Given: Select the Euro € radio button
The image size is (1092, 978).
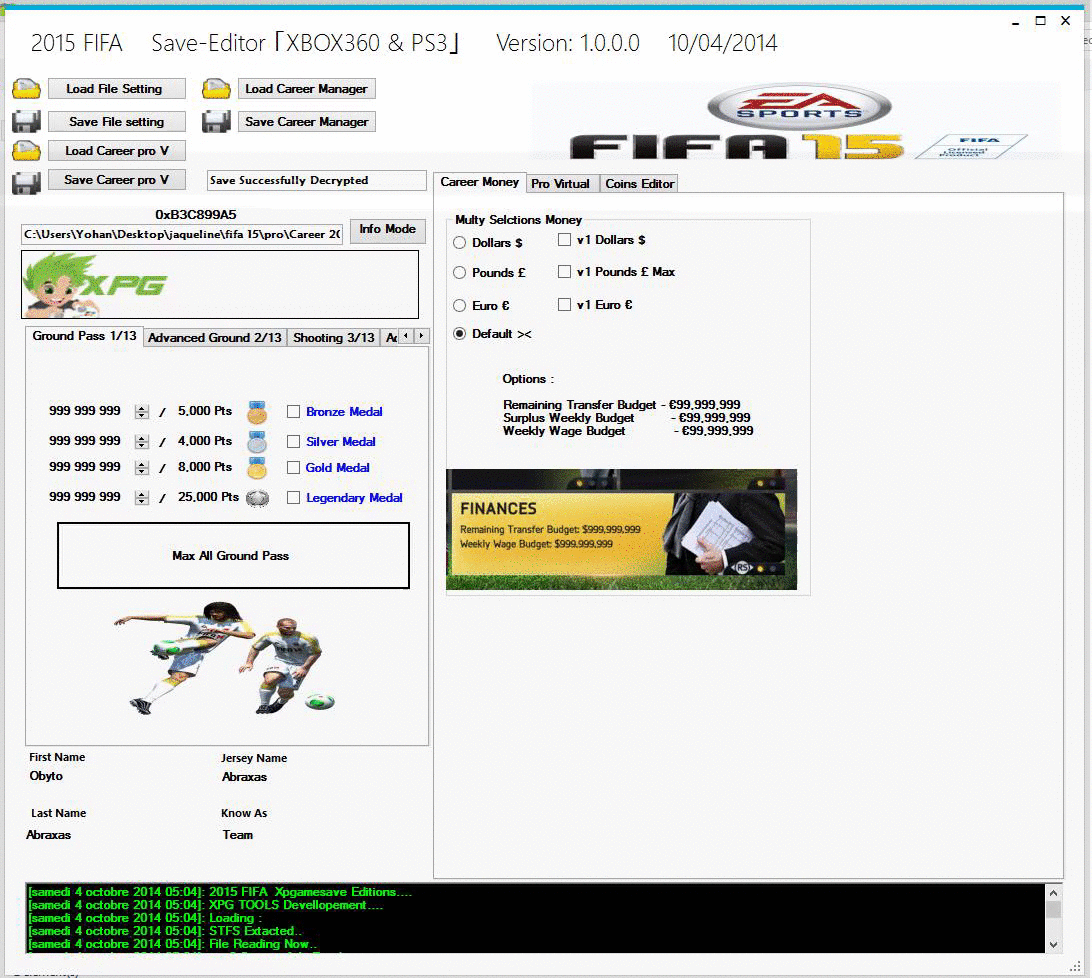Looking at the screenshot, I should point(459,304).
